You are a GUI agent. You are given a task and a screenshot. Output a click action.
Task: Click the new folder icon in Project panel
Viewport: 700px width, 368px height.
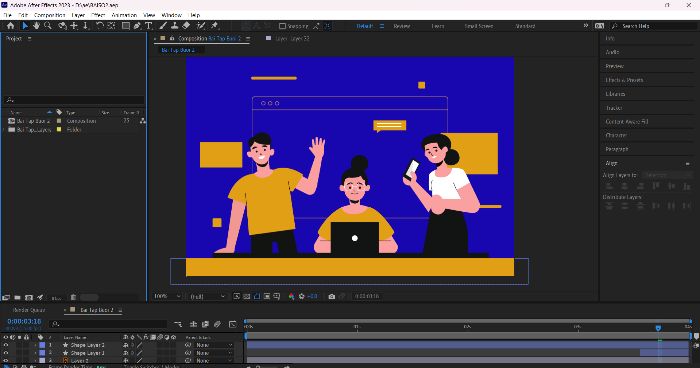pyautogui.click(x=17, y=297)
